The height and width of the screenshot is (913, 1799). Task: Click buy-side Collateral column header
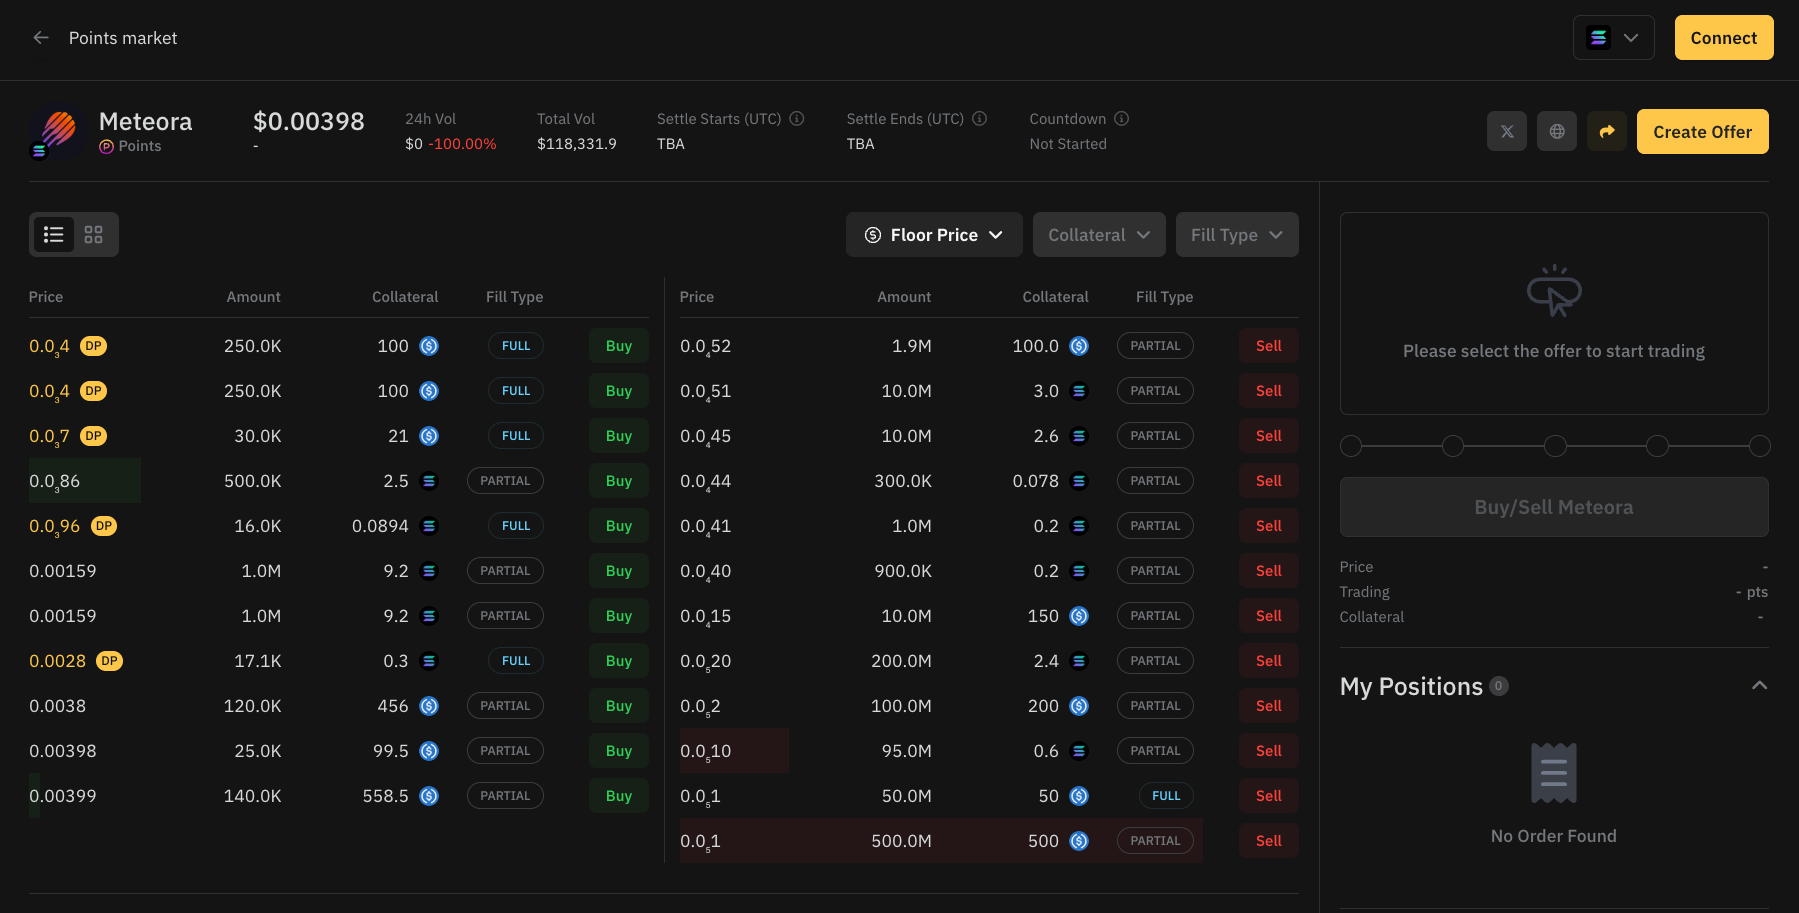click(405, 297)
